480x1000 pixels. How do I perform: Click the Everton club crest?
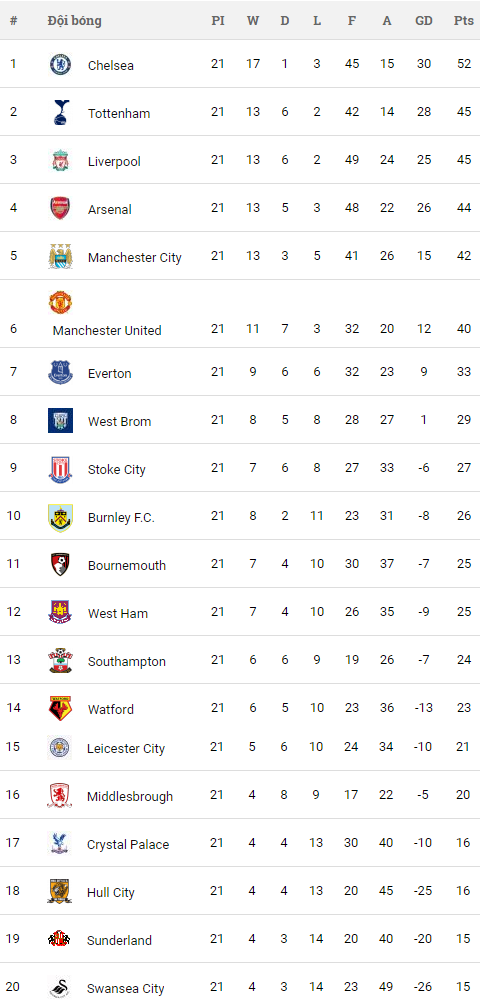pos(61,373)
